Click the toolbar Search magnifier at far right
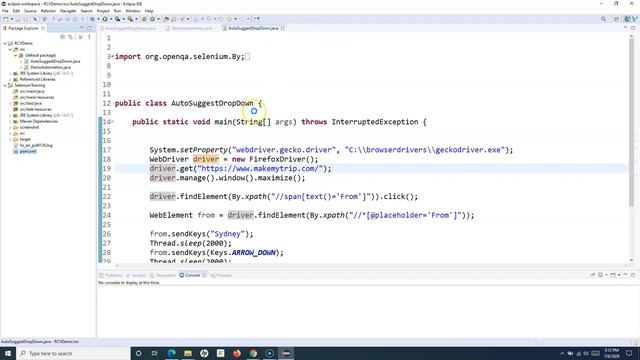Image resolution: width=640 pixels, height=360 pixels. pyautogui.click(x=604, y=19)
